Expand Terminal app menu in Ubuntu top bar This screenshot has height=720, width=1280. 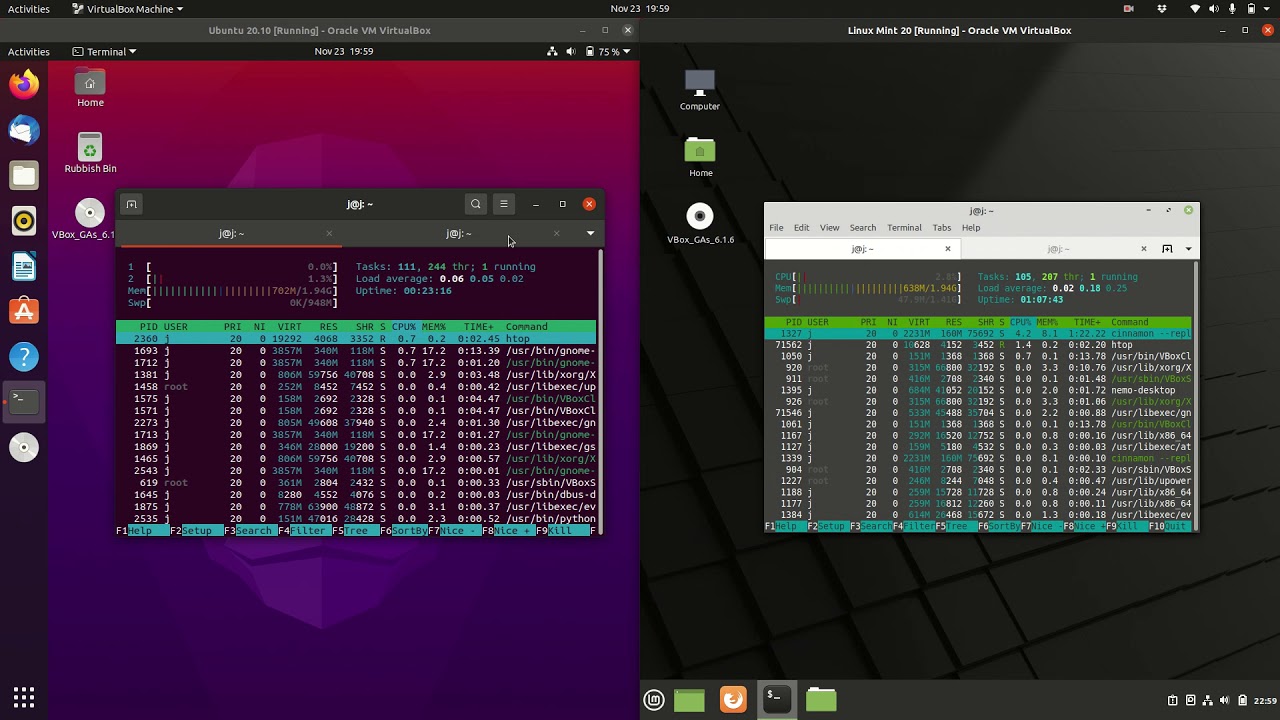(105, 52)
